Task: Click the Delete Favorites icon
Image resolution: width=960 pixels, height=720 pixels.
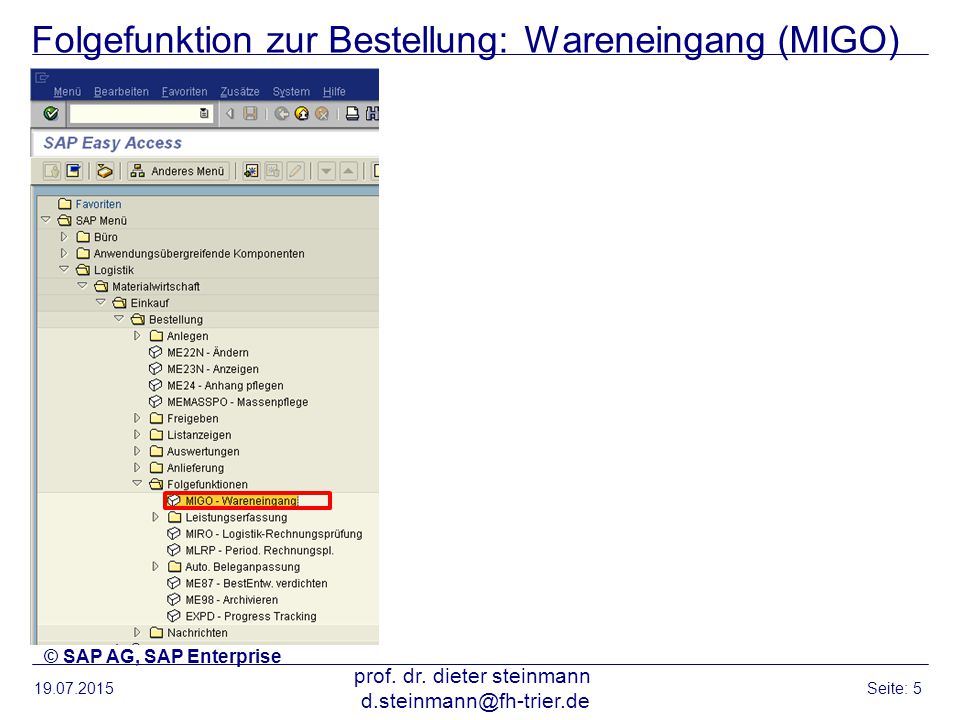Action: (x=273, y=171)
